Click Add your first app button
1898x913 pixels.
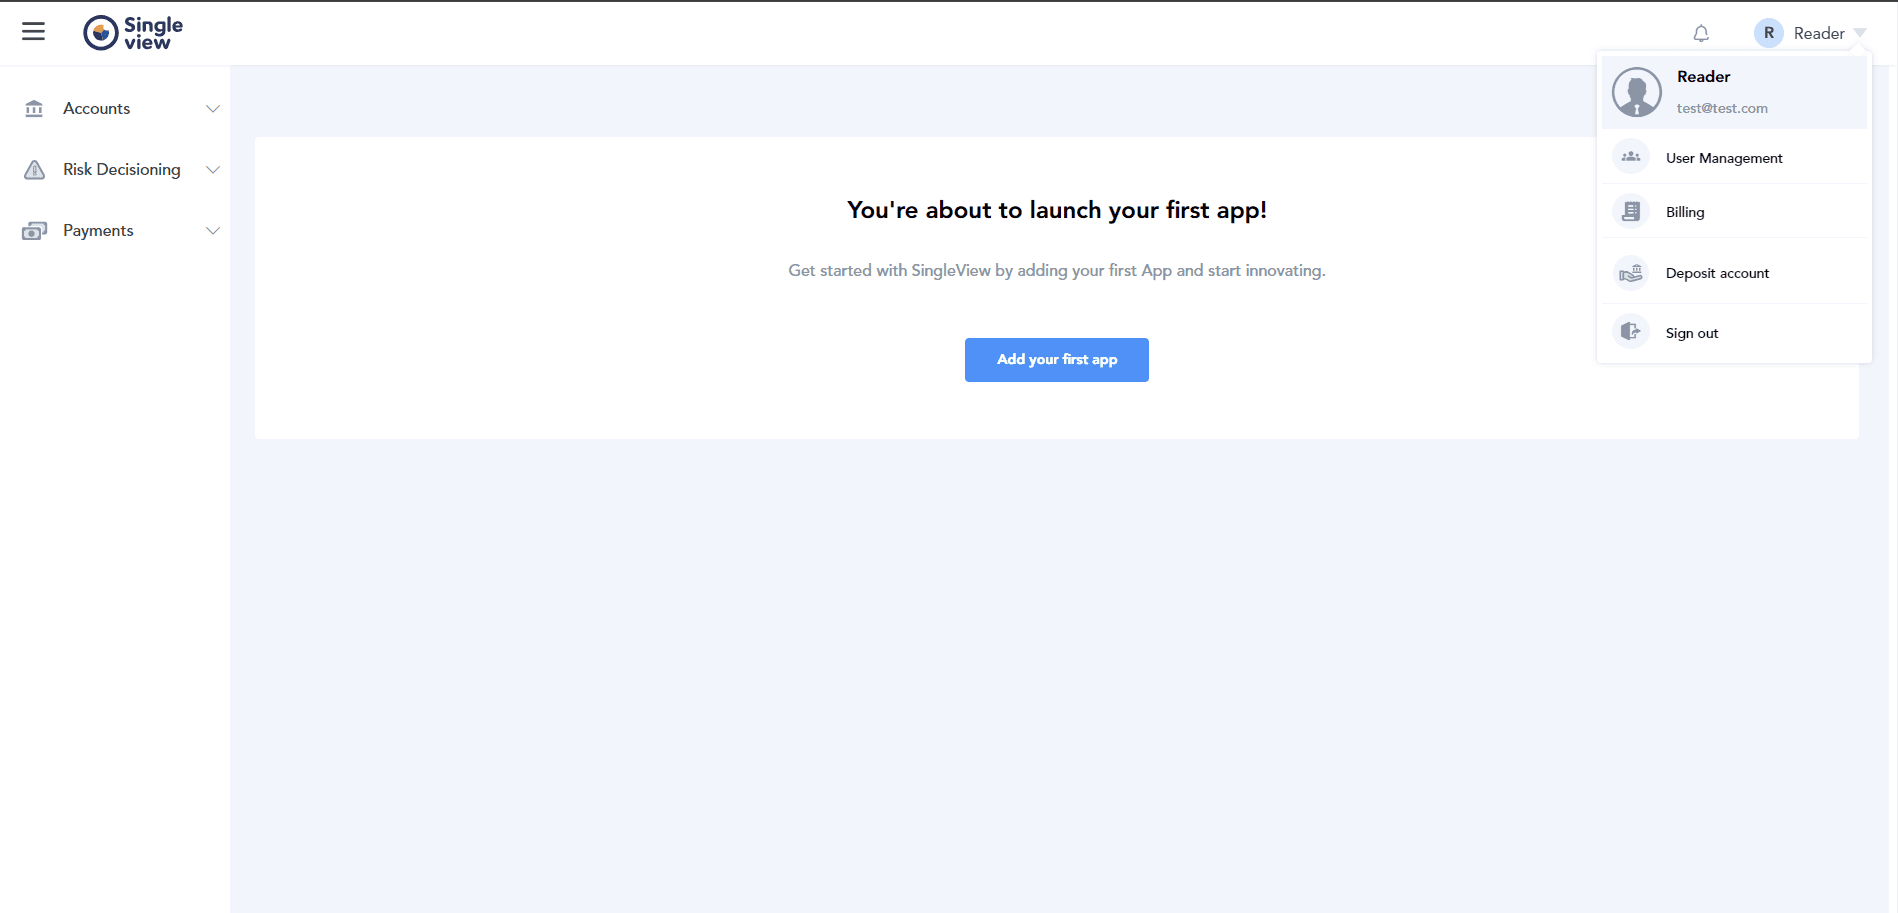coord(1056,360)
